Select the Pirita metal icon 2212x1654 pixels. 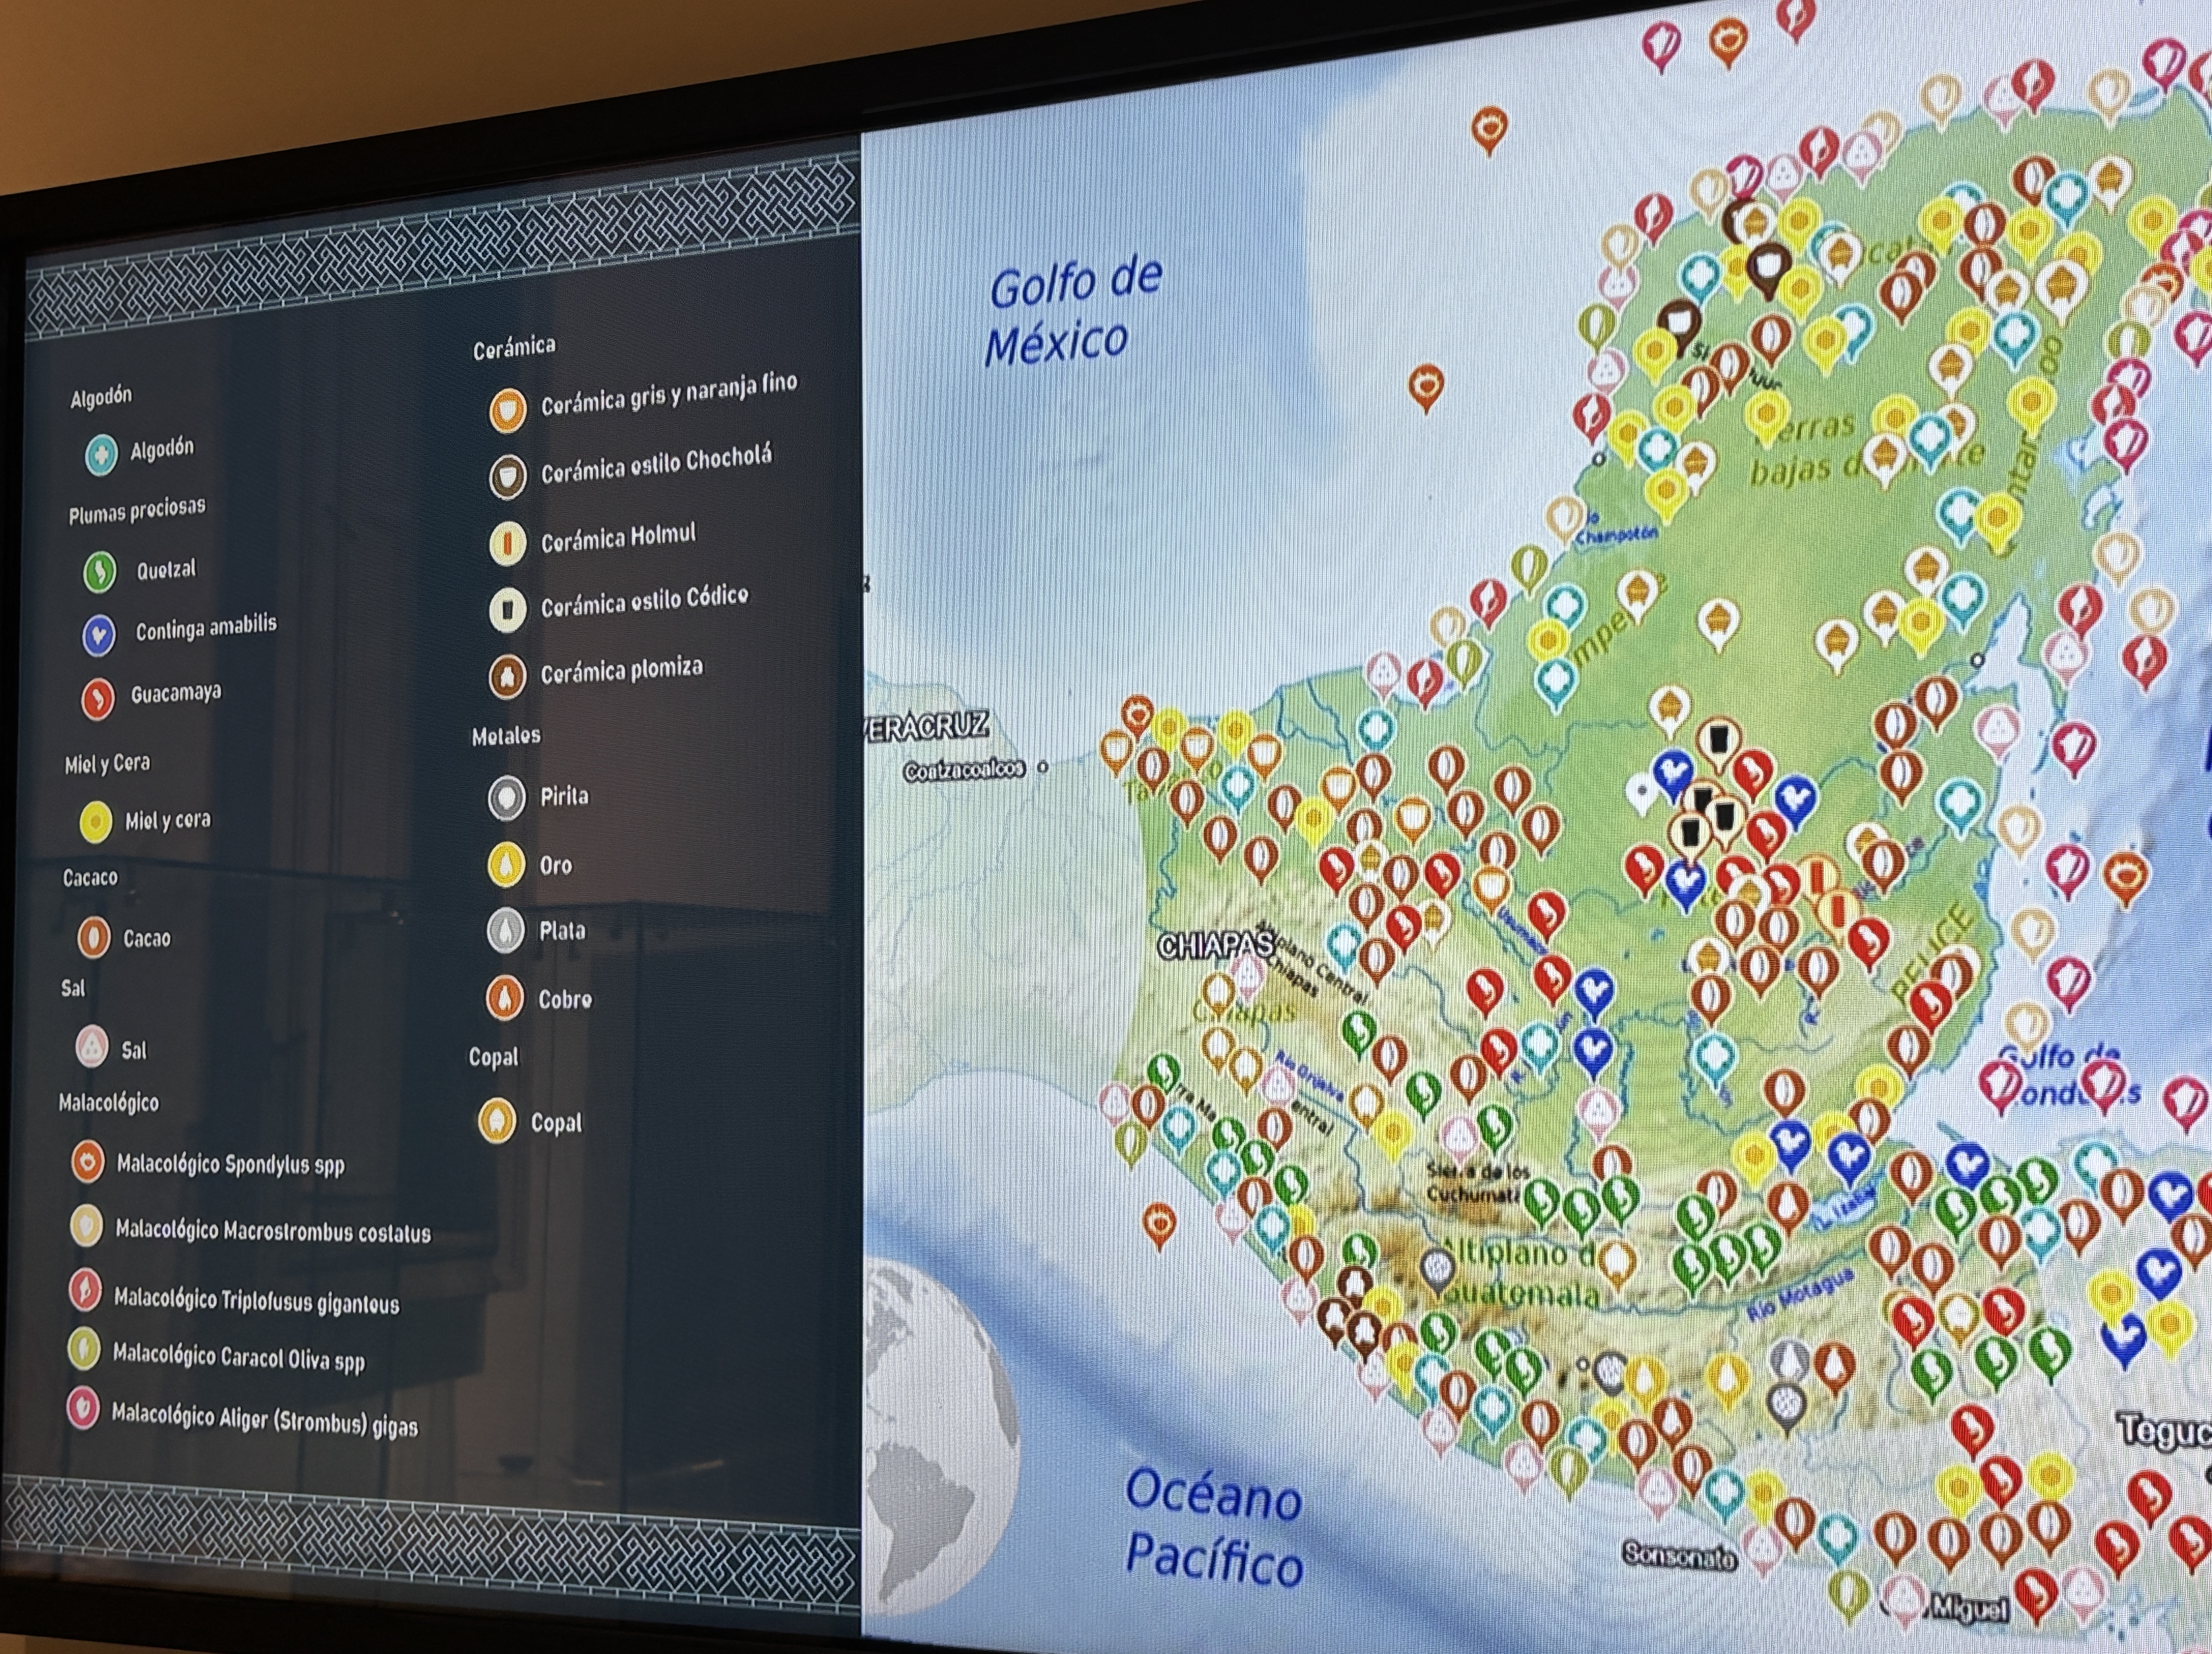(x=507, y=798)
